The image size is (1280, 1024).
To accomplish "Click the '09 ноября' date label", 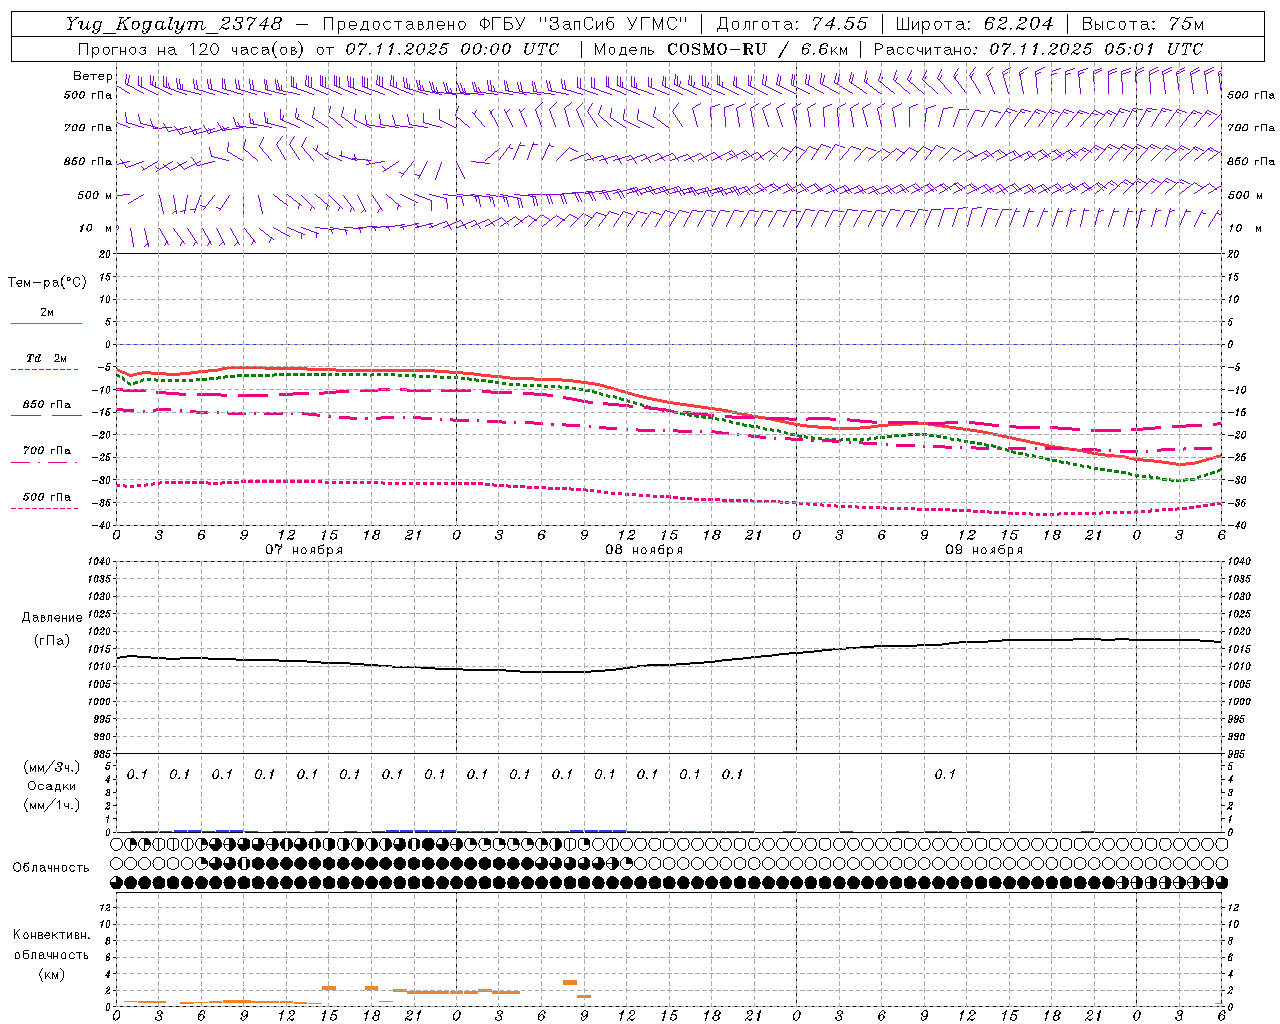I will [984, 550].
